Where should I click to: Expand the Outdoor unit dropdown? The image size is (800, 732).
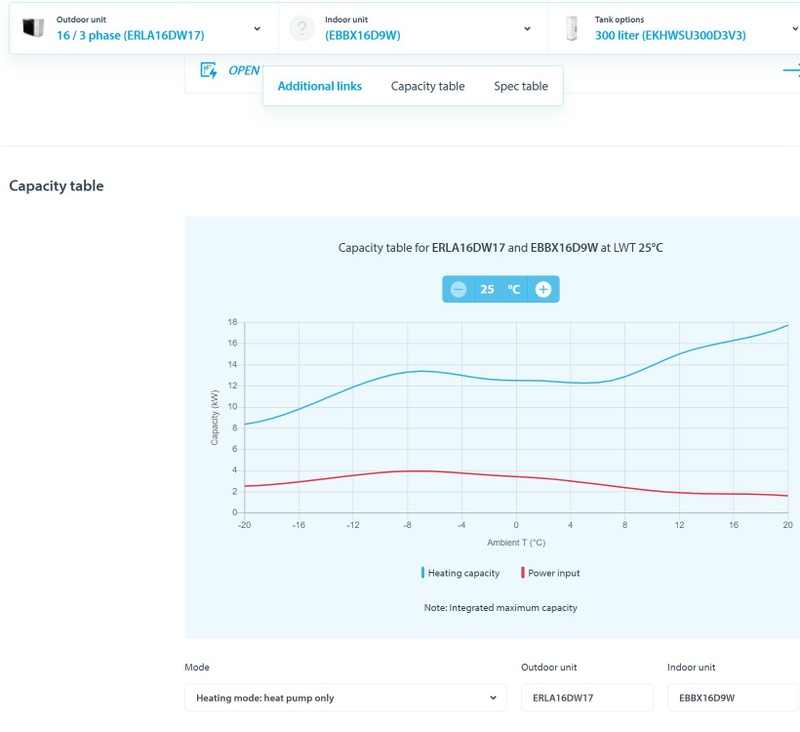[x=257, y=29]
